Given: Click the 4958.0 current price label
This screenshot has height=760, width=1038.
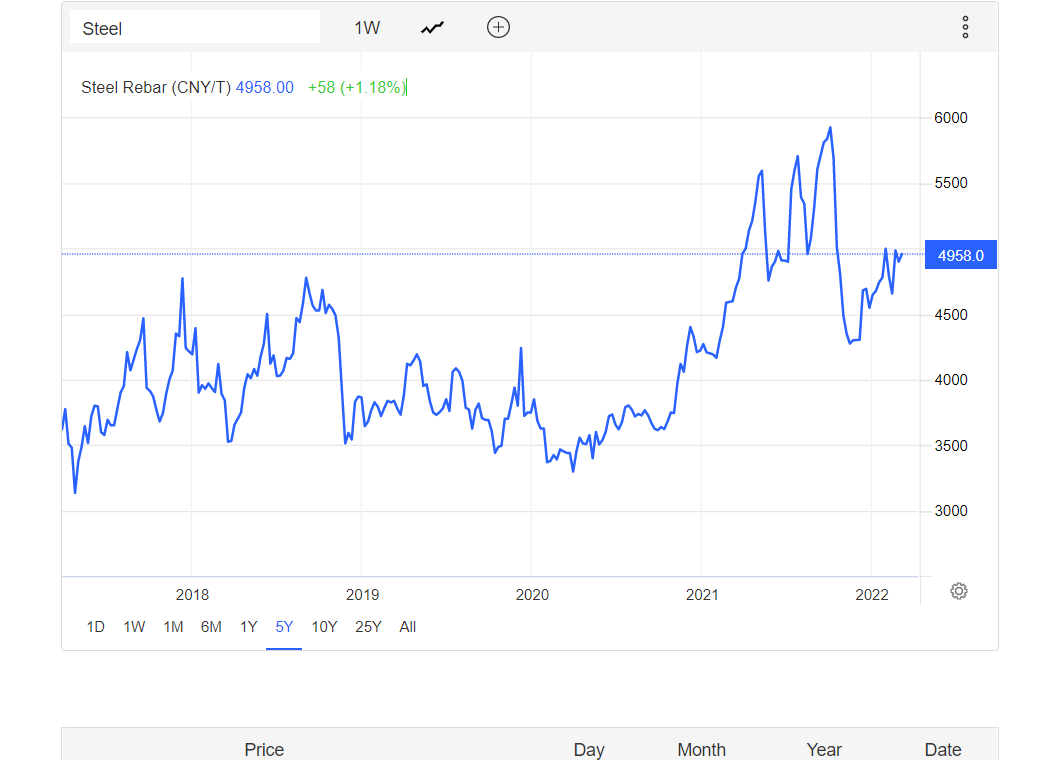Looking at the screenshot, I should coord(960,256).
